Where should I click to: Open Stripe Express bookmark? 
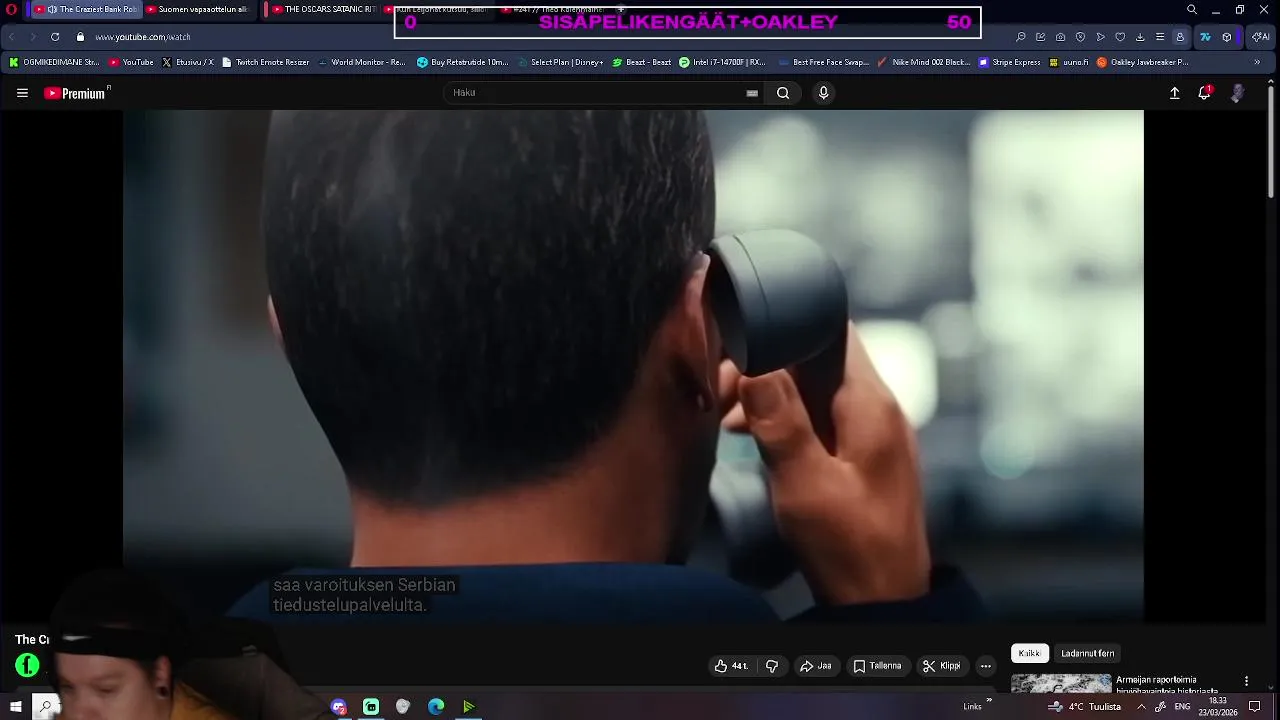click(1010, 62)
